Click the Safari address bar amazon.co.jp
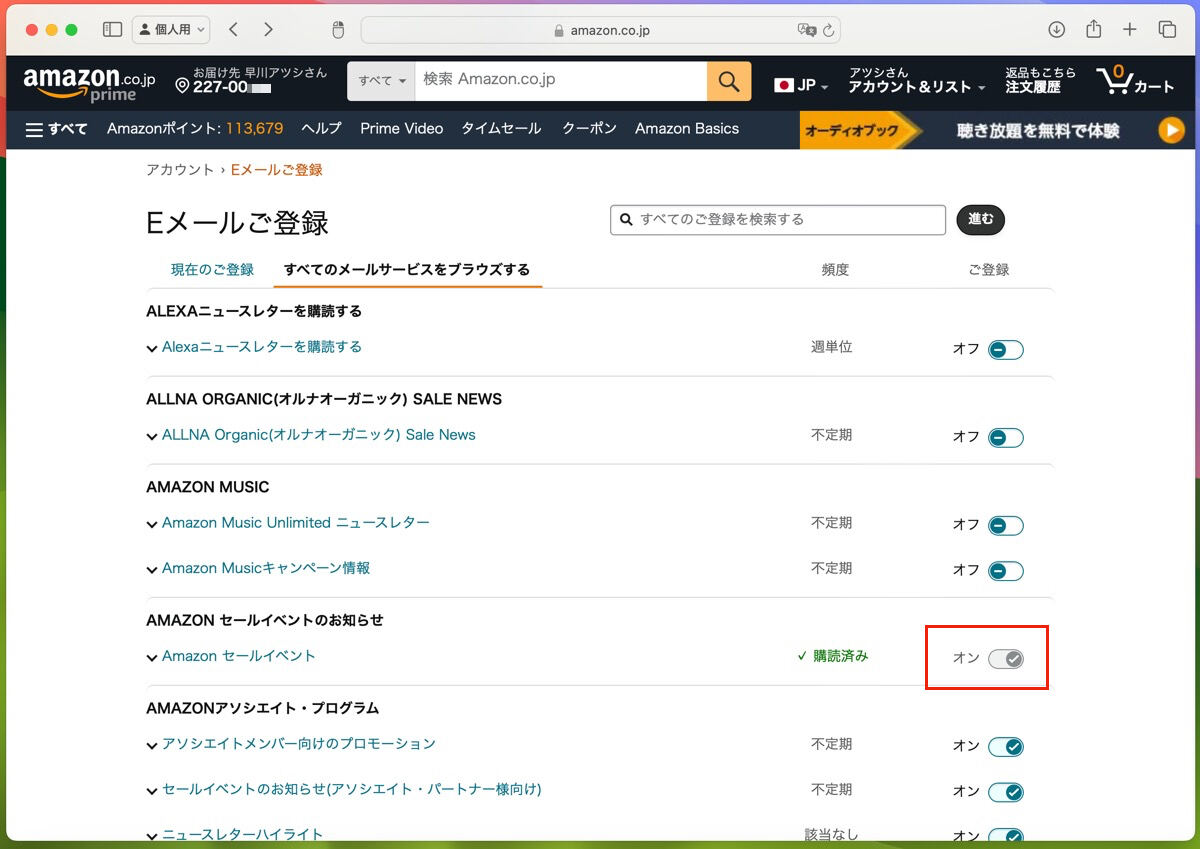 600,30
